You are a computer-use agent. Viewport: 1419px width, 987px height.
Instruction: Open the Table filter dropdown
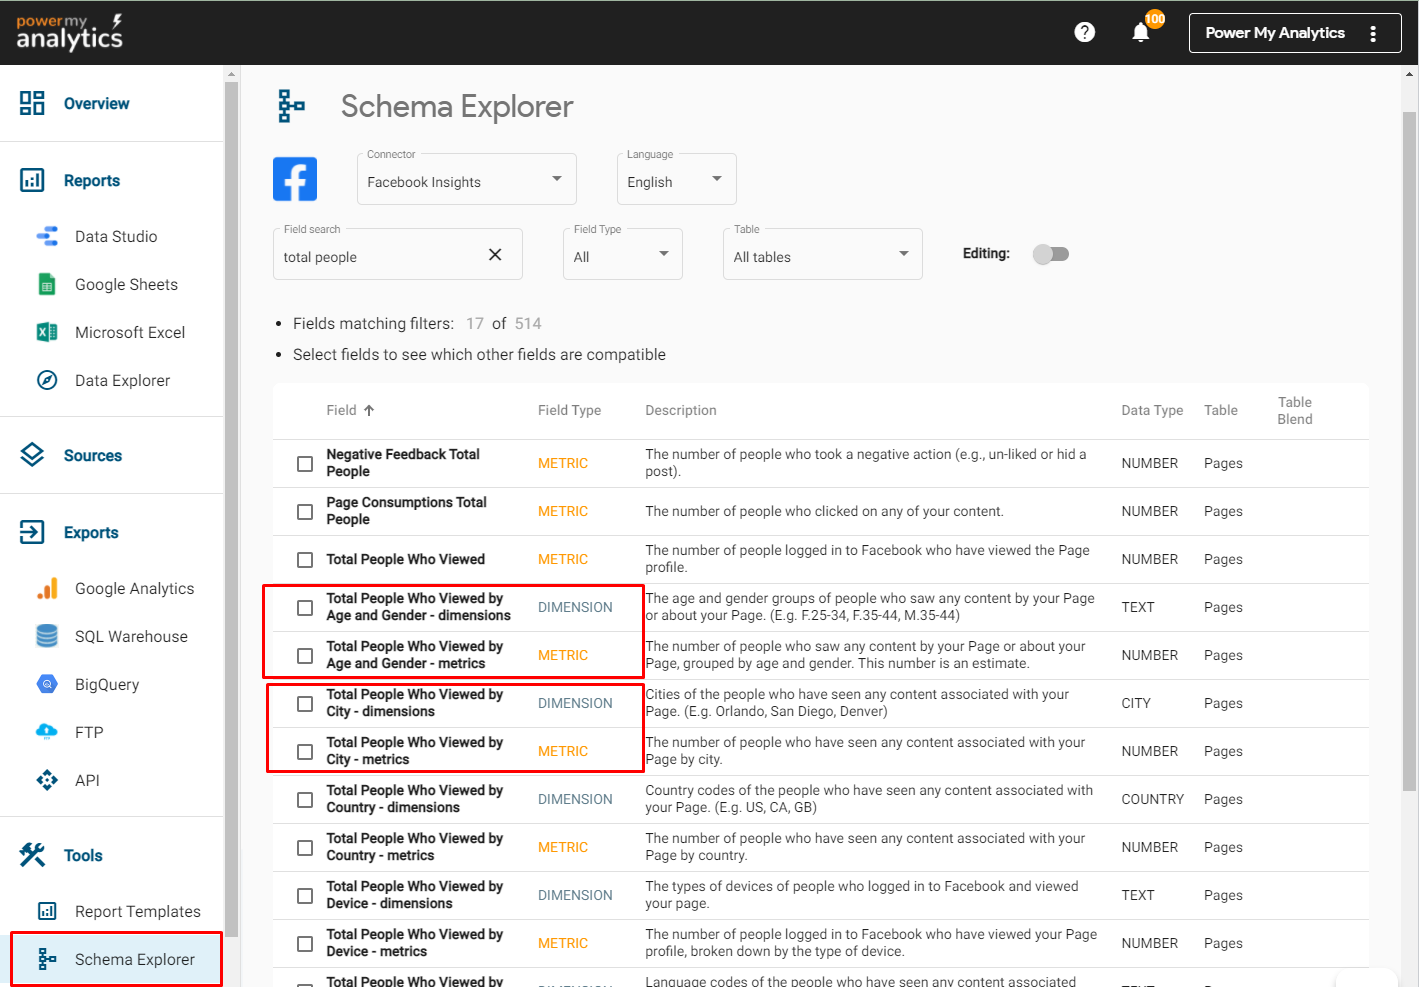coord(822,256)
